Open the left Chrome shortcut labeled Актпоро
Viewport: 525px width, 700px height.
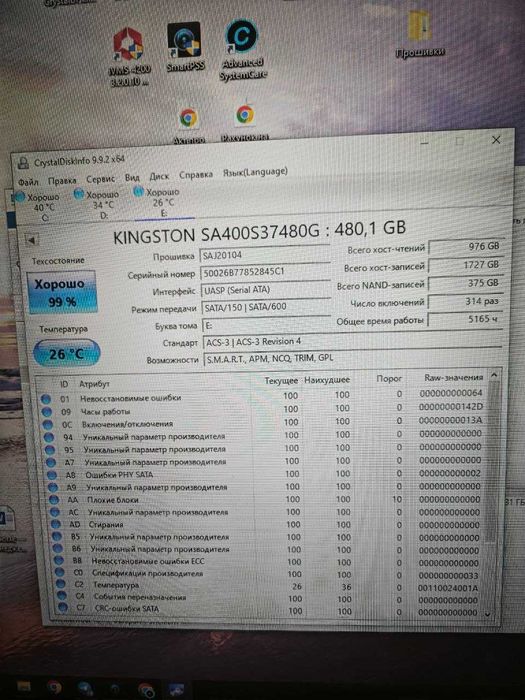click(x=188, y=127)
